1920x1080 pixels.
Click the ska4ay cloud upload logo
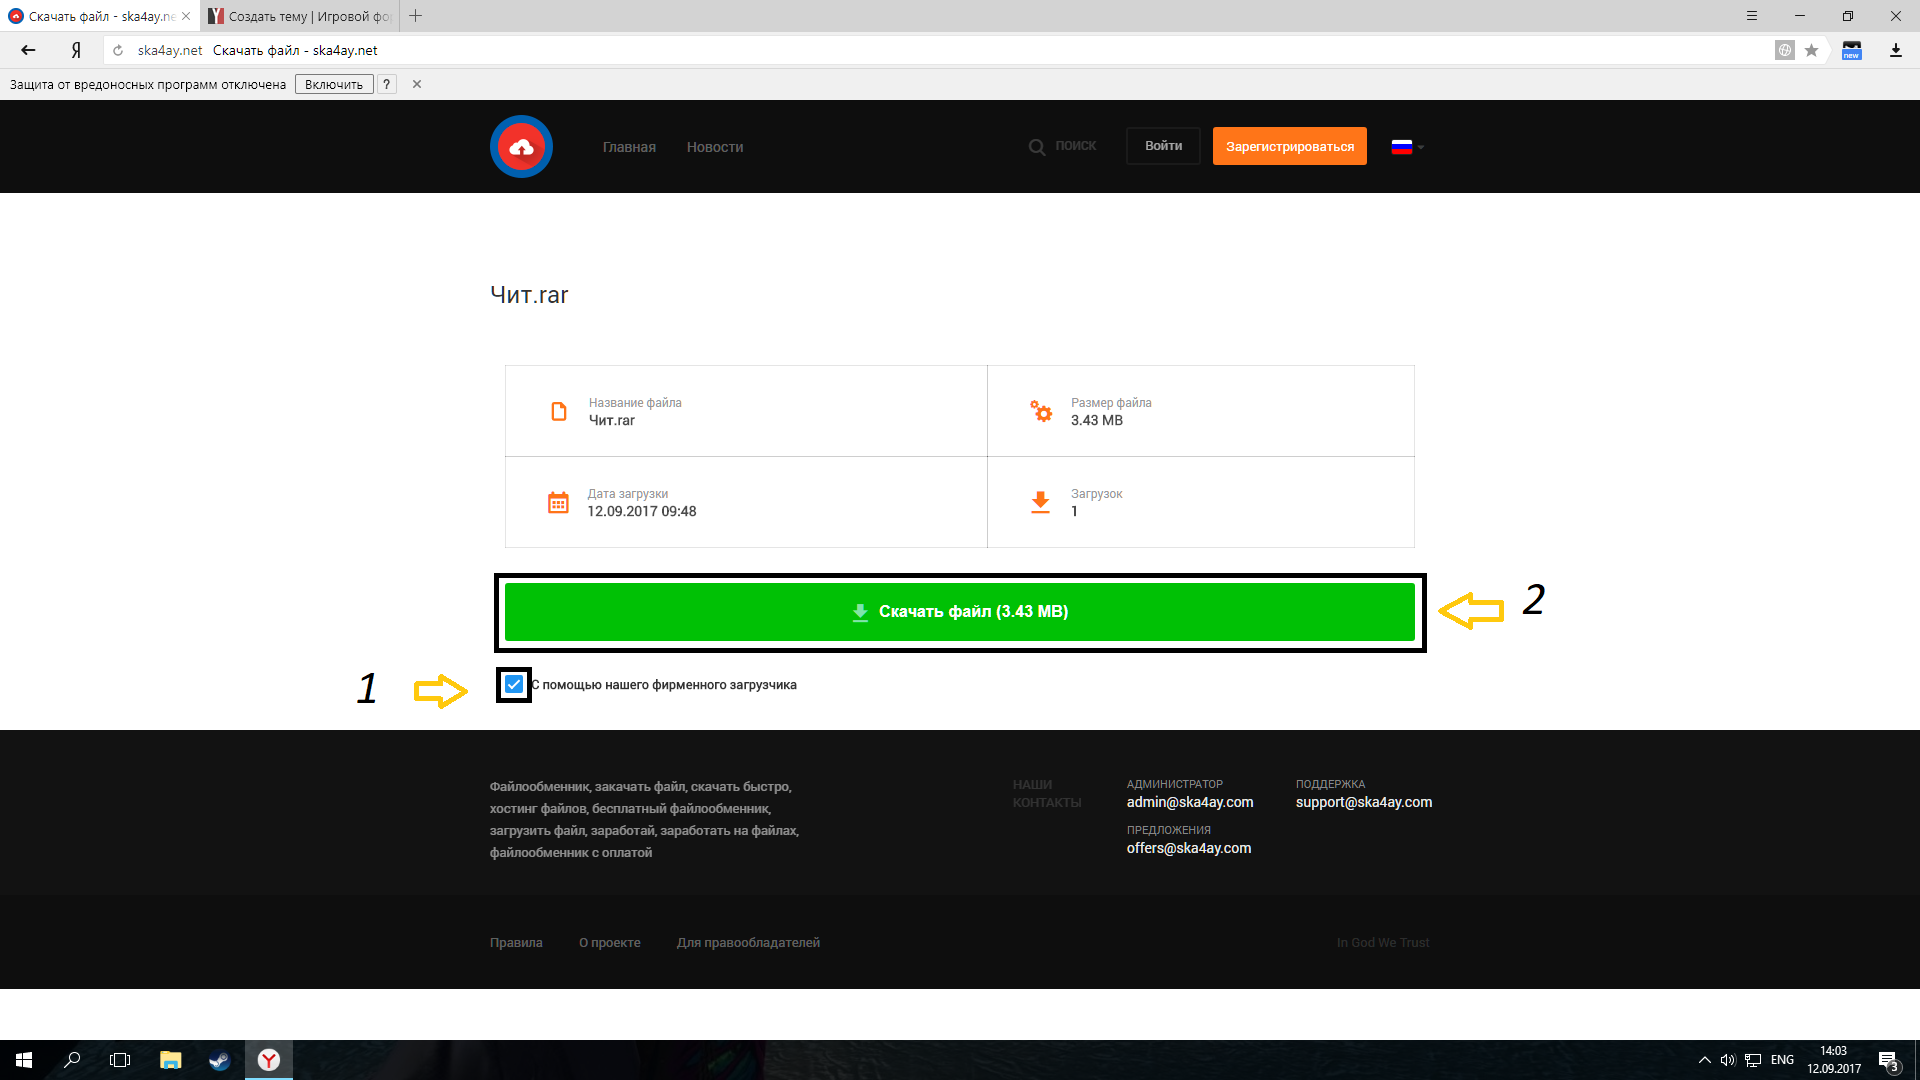[521, 147]
